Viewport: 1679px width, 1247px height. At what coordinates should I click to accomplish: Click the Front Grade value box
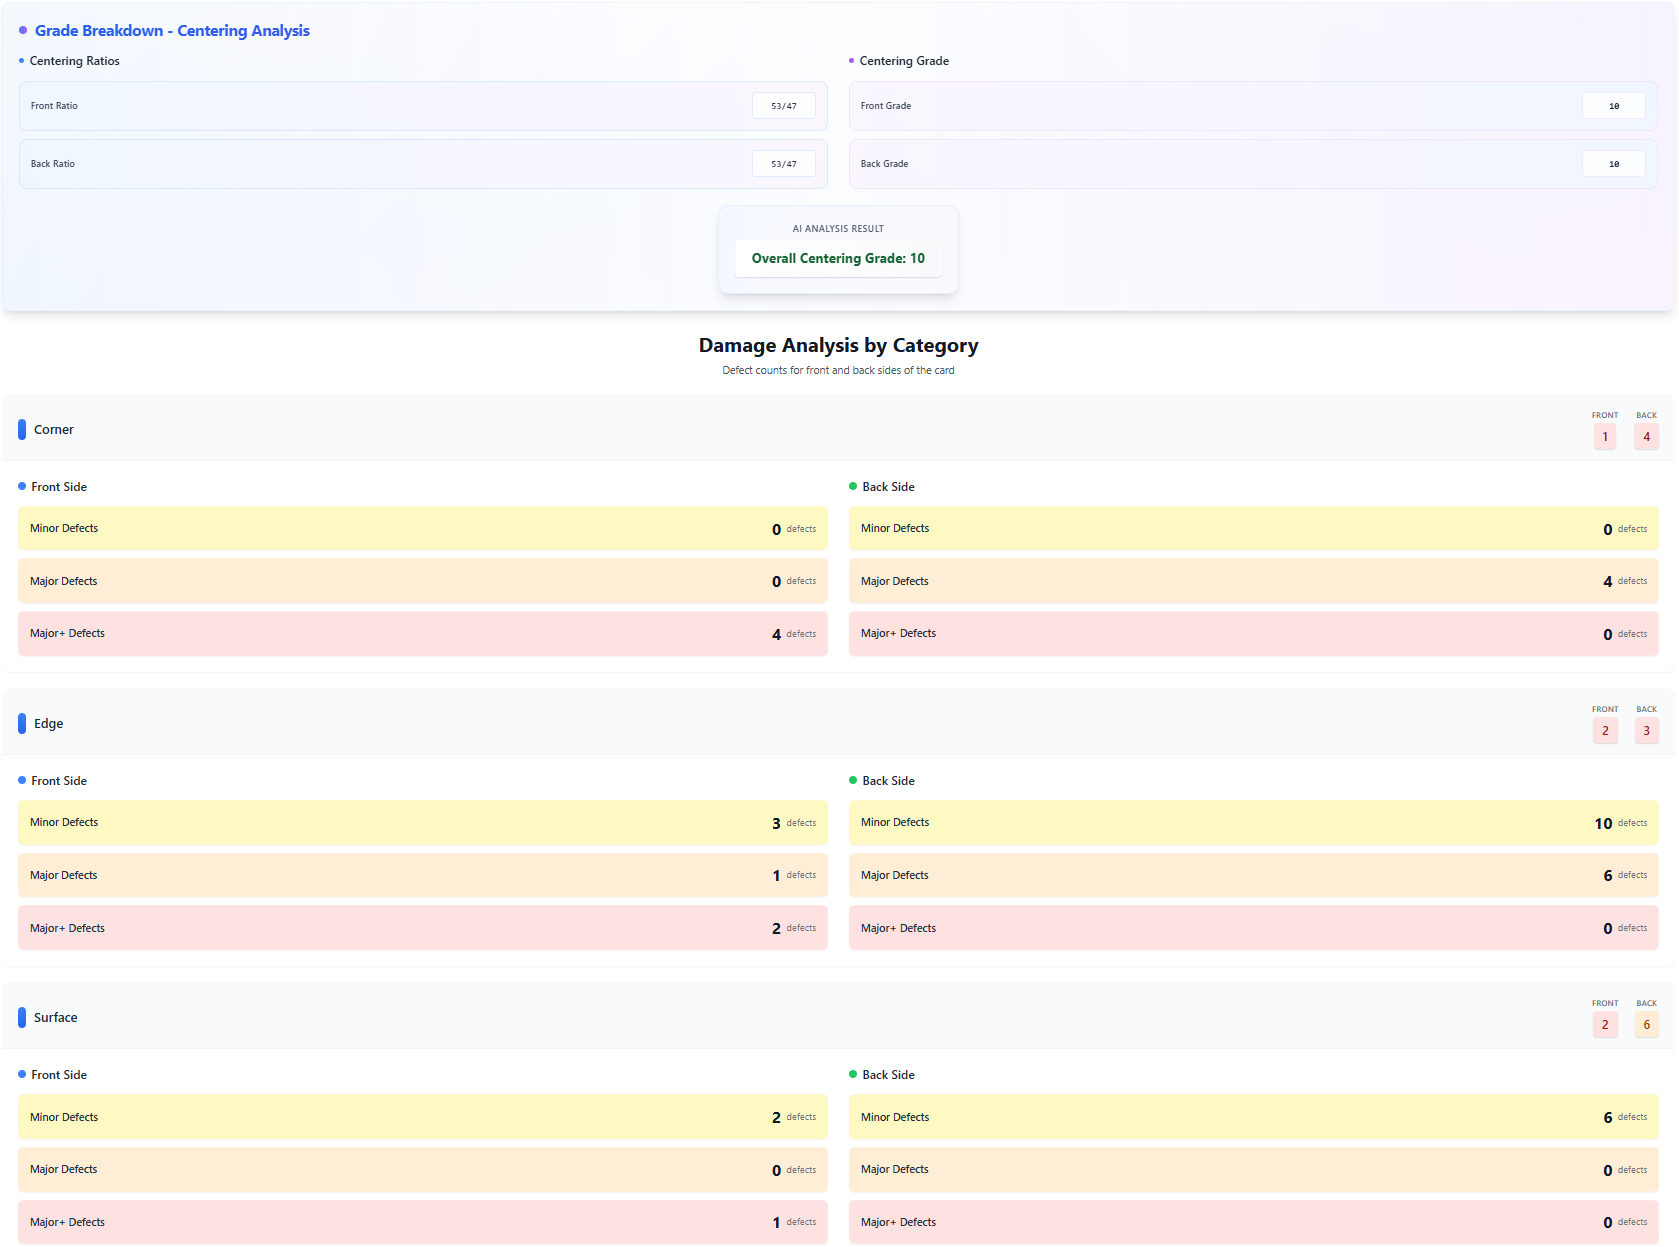pos(1613,106)
